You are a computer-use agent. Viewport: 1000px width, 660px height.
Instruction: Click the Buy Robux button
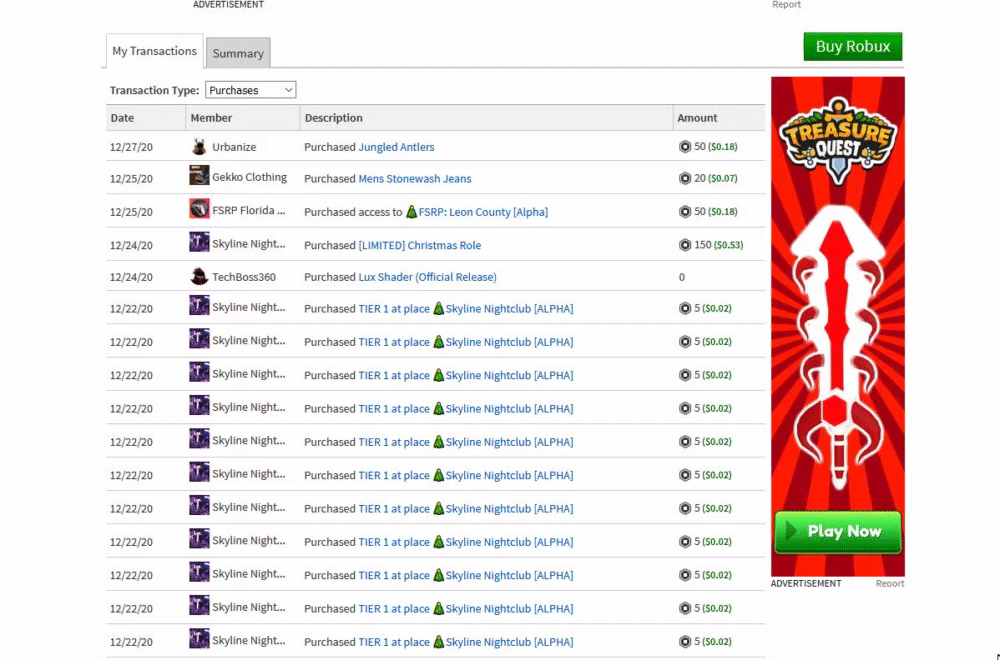(853, 47)
